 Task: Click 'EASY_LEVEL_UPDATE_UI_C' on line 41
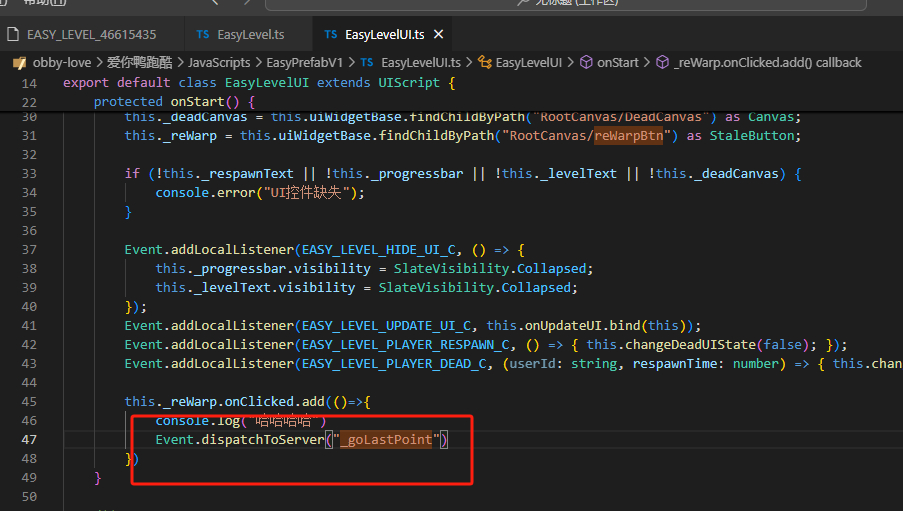tap(386, 326)
